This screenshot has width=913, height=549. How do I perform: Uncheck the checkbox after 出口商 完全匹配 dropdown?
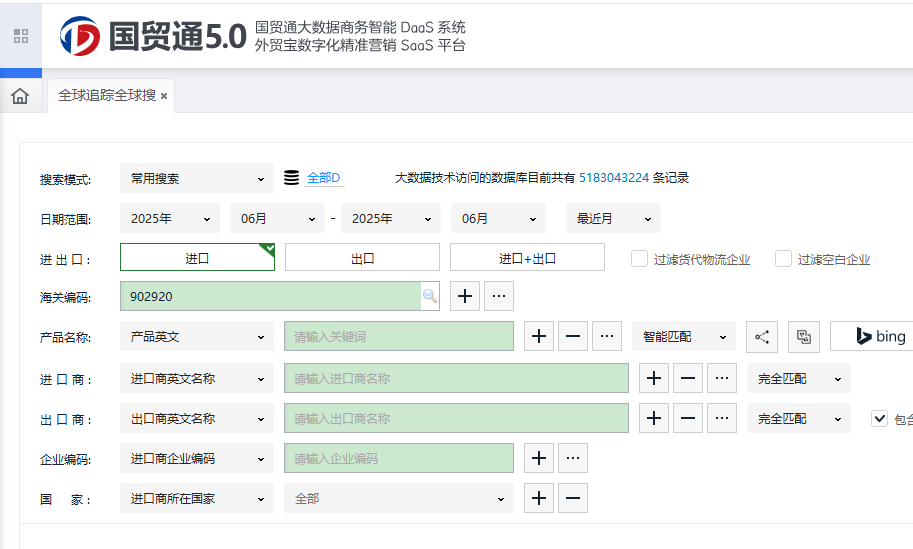pyautogui.click(x=879, y=418)
